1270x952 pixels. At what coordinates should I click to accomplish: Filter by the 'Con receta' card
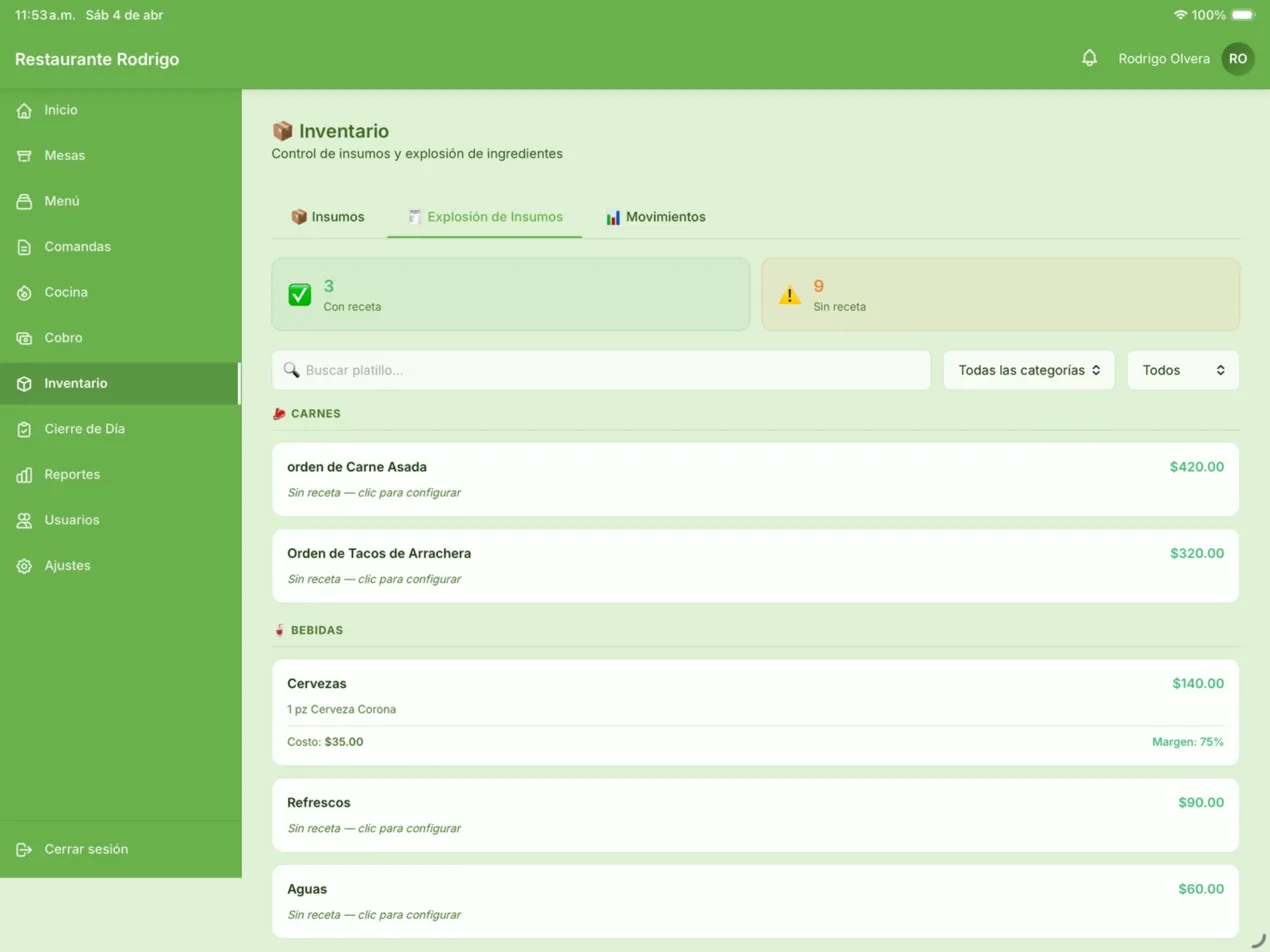click(x=510, y=294)
